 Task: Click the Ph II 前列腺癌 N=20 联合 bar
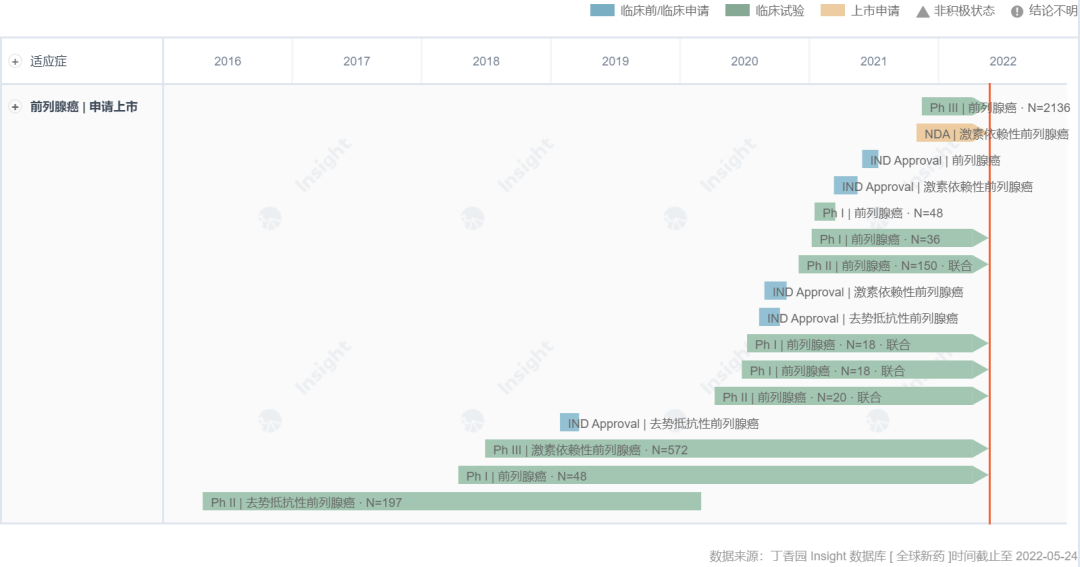(849, 396)
